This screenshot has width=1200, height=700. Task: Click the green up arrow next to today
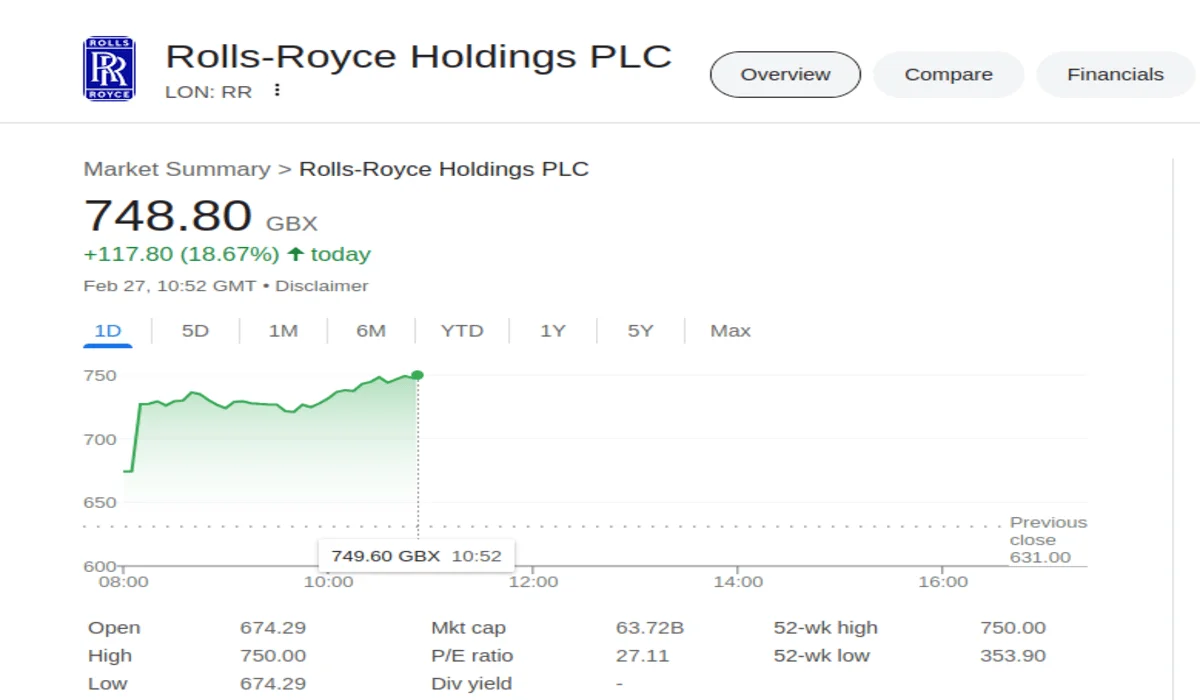(295, 254)
